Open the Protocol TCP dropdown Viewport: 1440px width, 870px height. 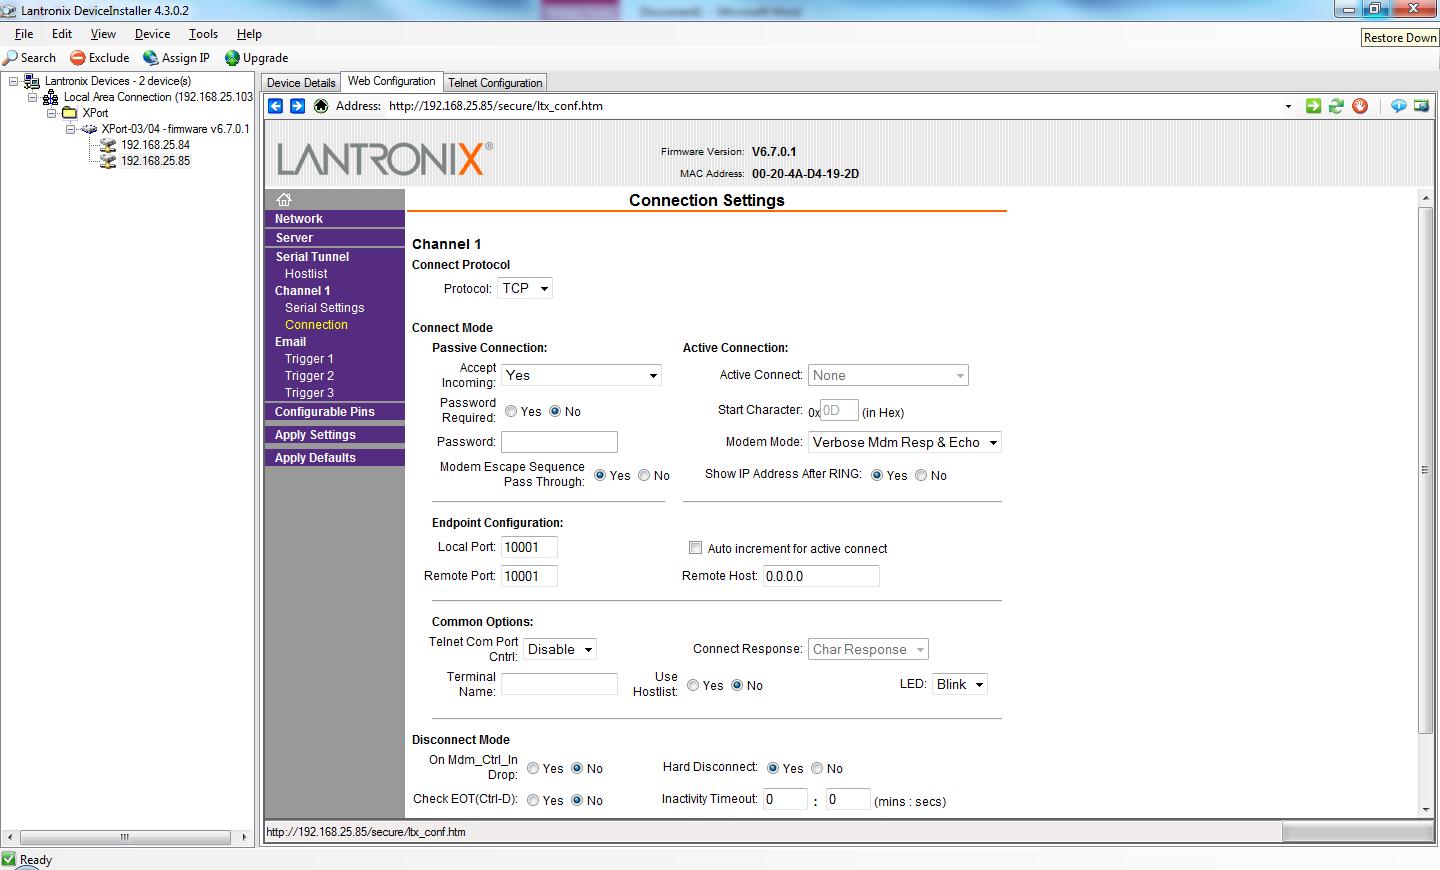525,288
